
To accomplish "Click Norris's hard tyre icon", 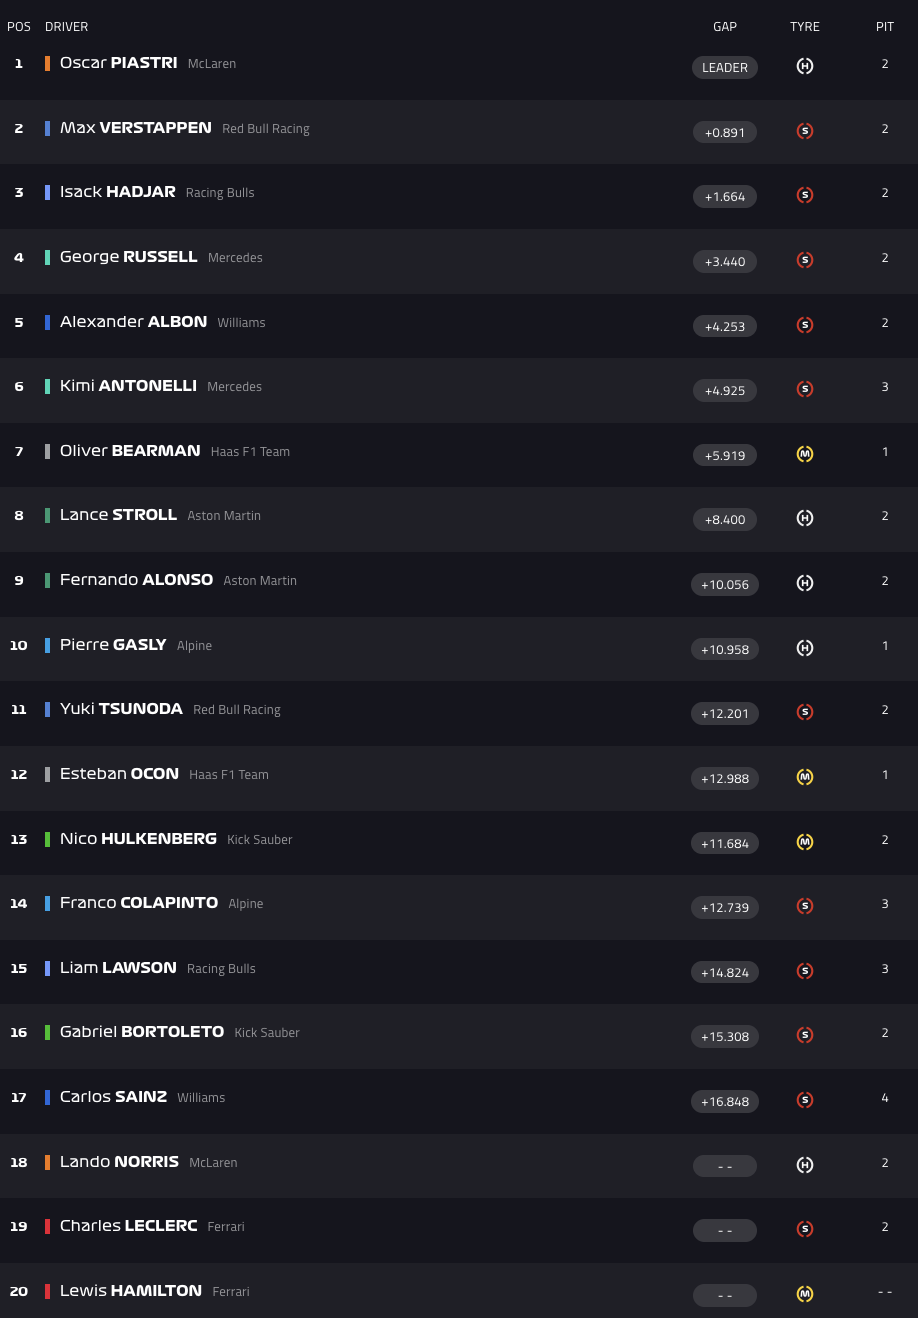I will (804, 1165).
